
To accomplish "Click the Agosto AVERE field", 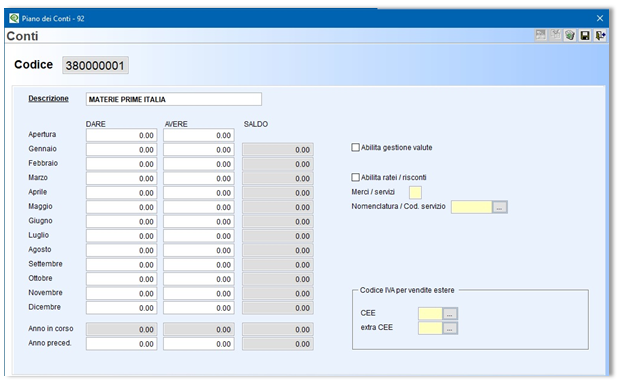I will click(198, 250).
